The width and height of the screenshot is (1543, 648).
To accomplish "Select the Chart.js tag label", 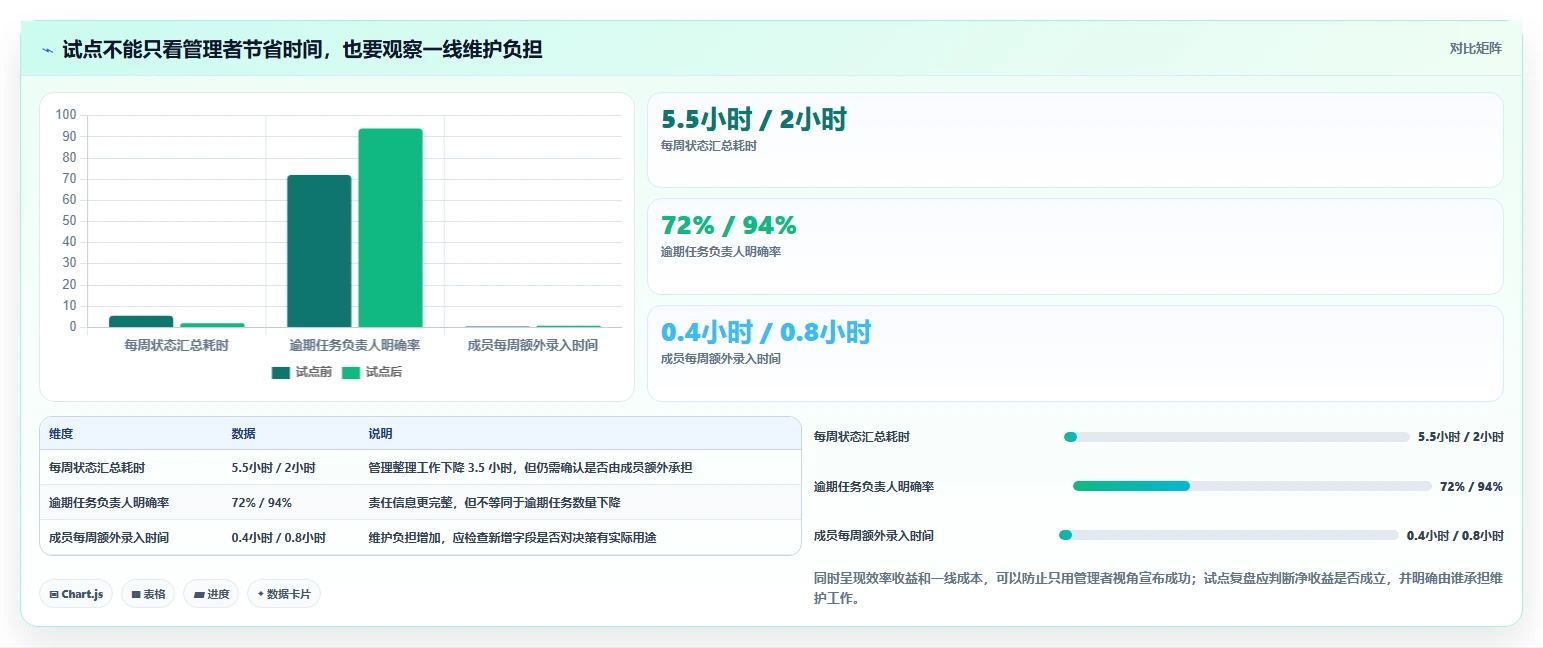I will (82, 594).
